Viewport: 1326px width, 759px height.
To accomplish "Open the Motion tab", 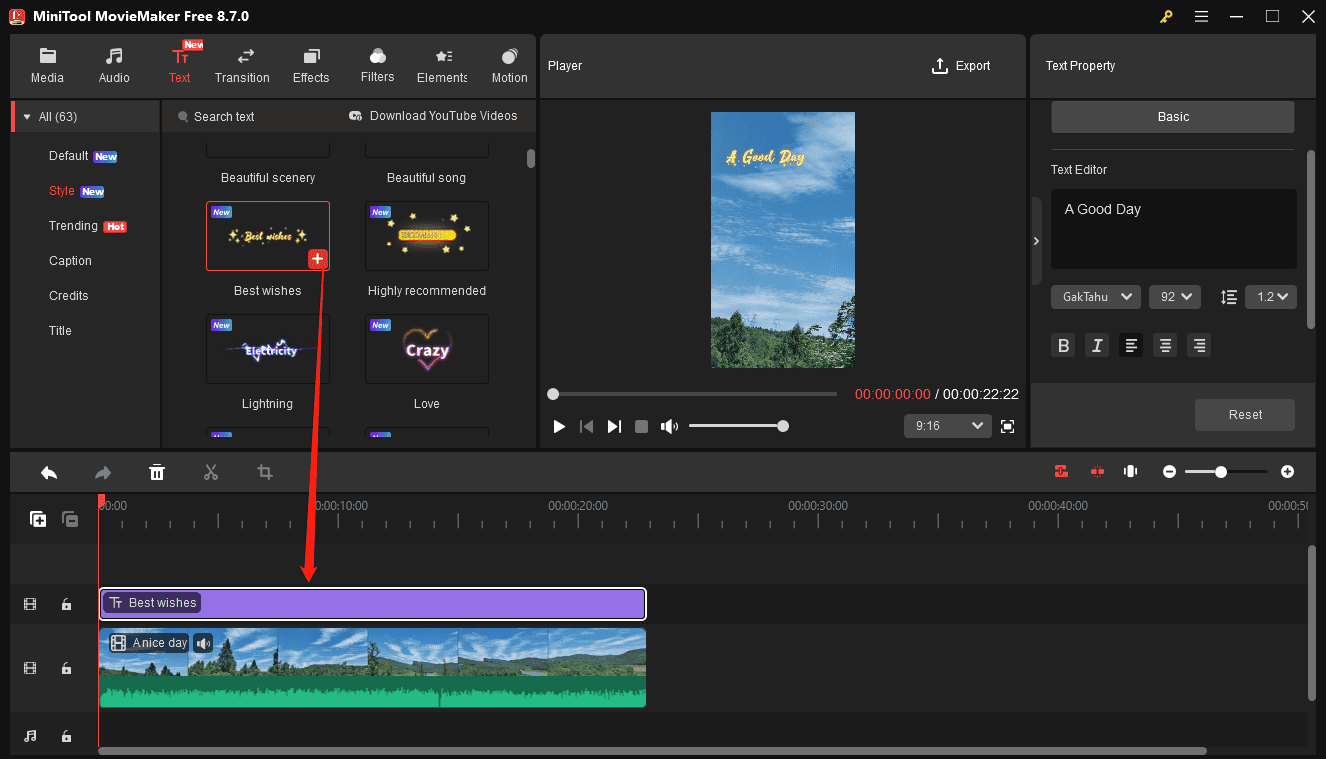I will [x=509, y=65].
